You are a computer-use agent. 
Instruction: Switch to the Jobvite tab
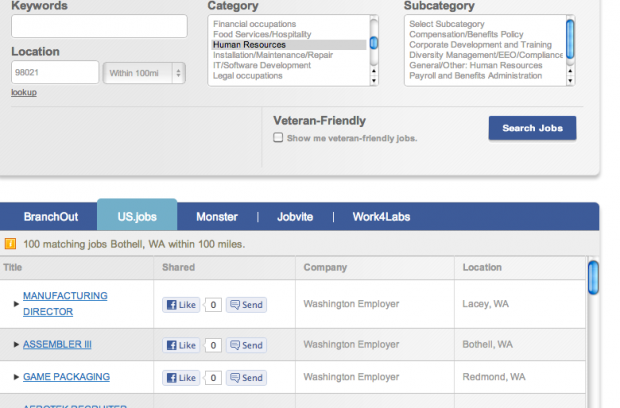pos(295,217)
